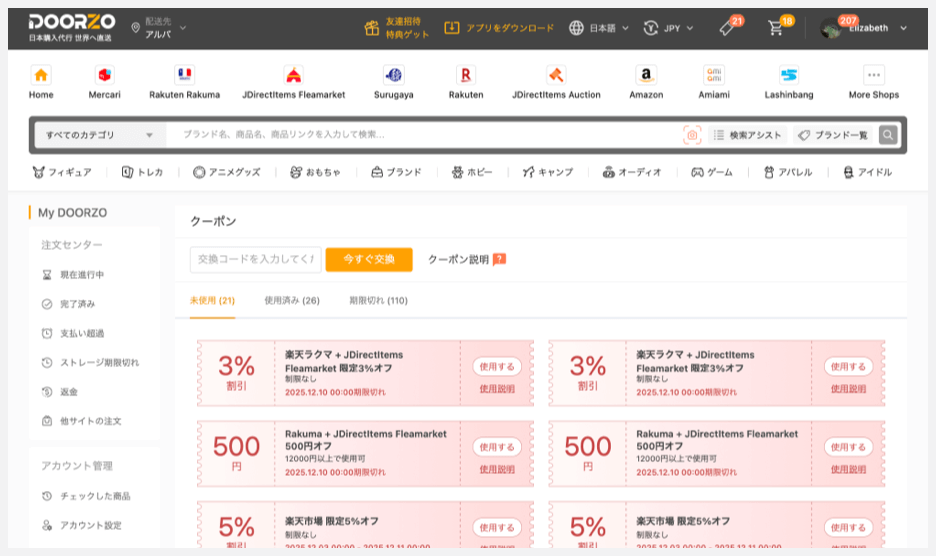Open the Lashinbang shop icon
Viewport: 936px width, 556px height.
coord(789,75)
